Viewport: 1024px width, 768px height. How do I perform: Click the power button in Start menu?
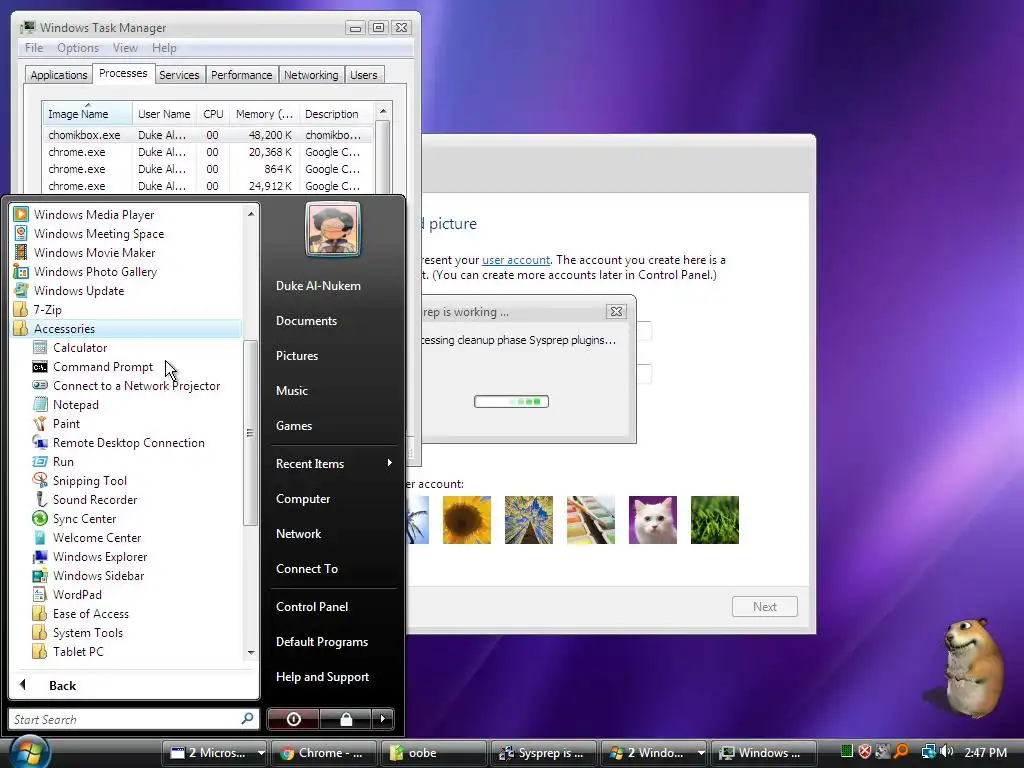[293, 719]
